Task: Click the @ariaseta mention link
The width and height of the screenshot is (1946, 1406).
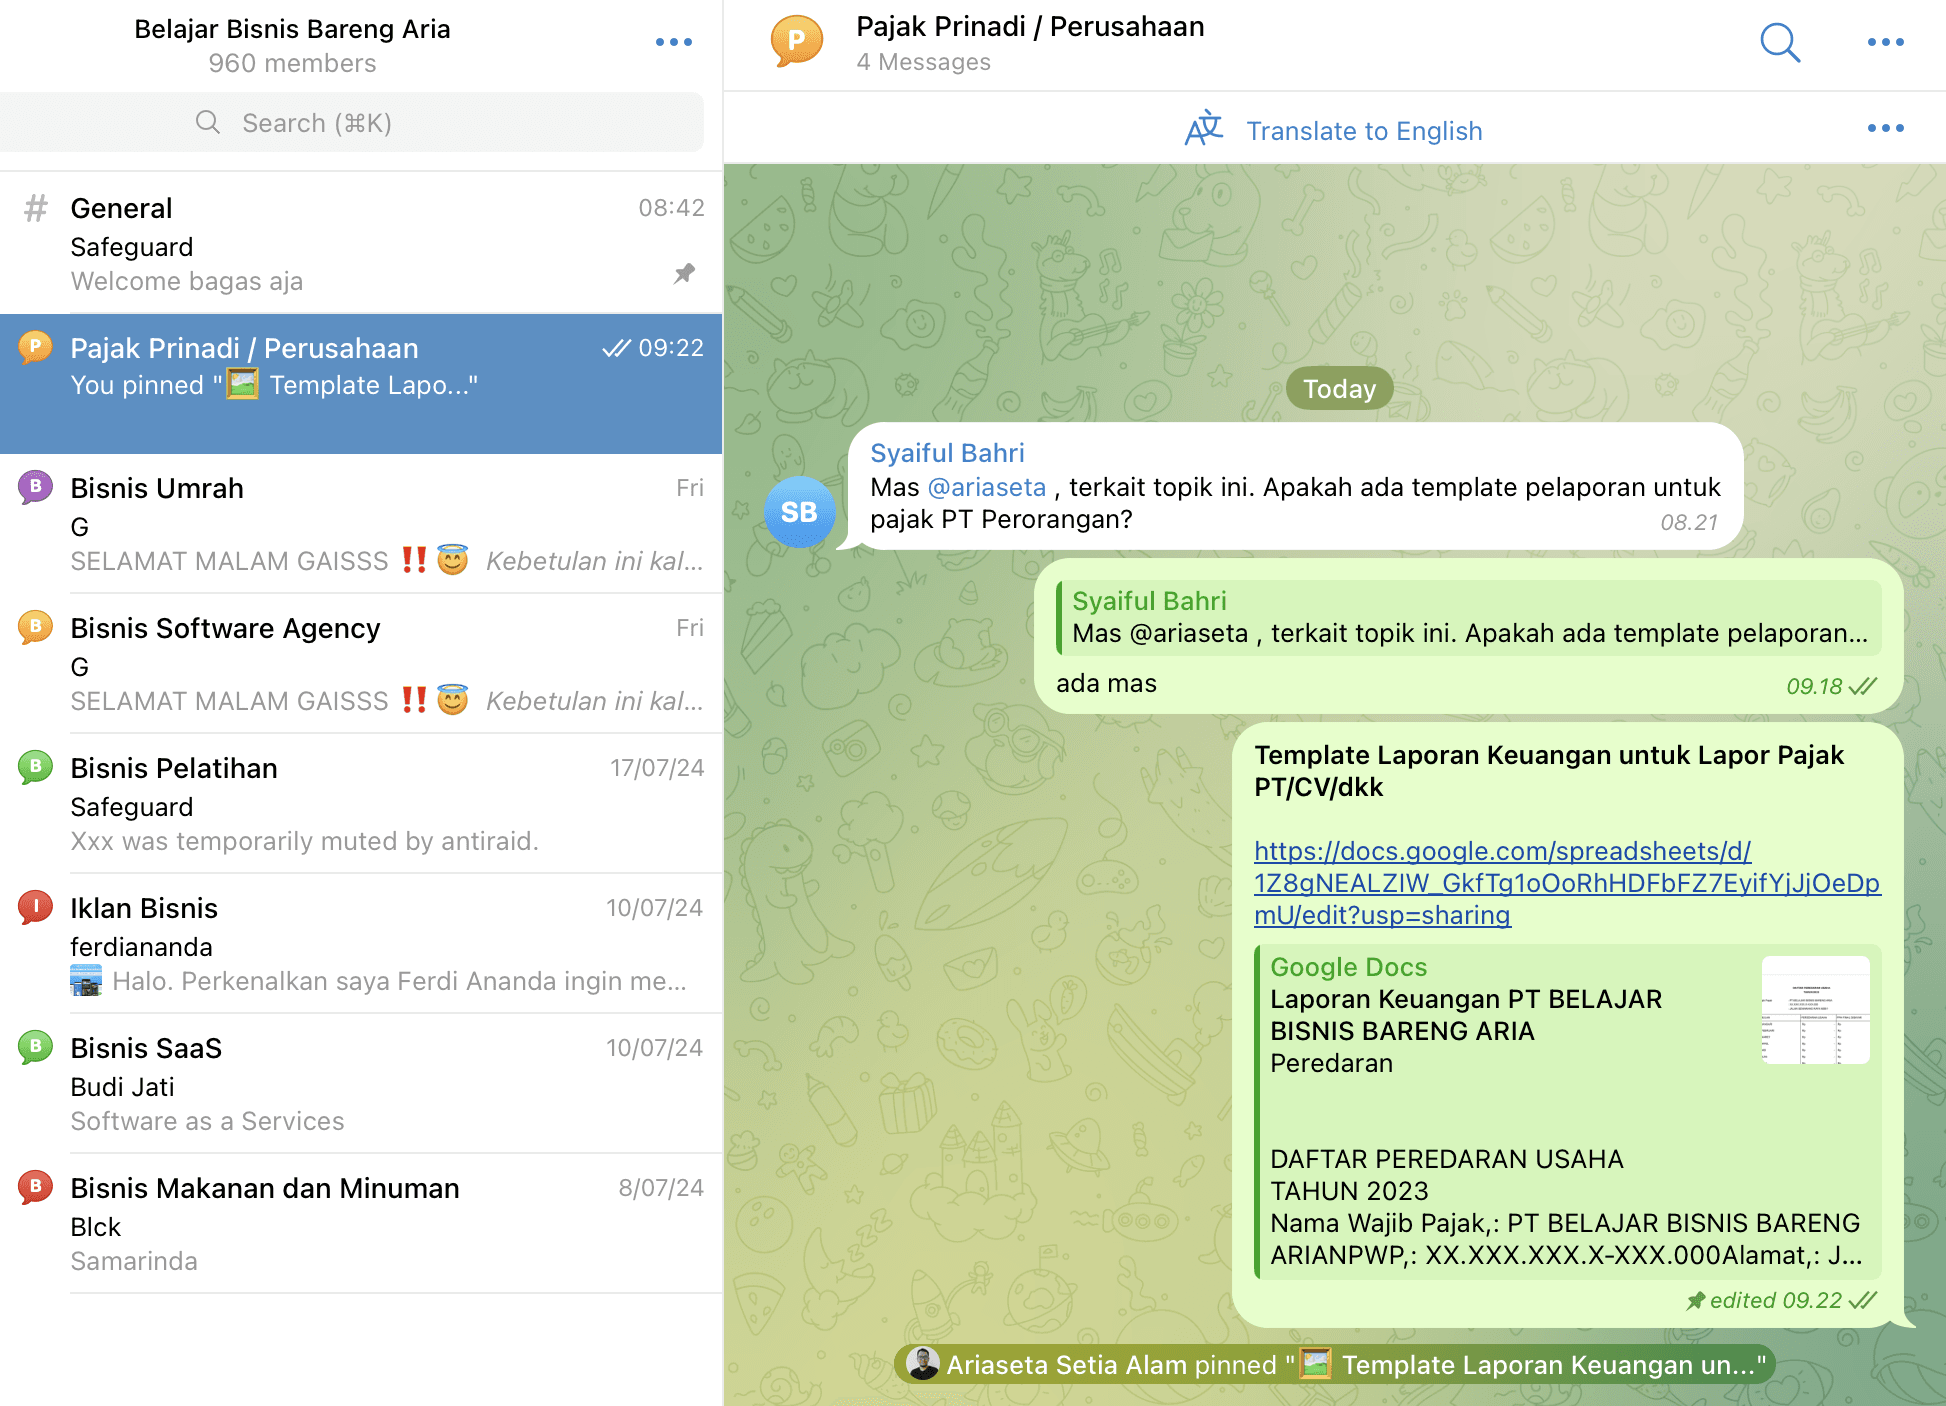Action: tap(987, 488)
